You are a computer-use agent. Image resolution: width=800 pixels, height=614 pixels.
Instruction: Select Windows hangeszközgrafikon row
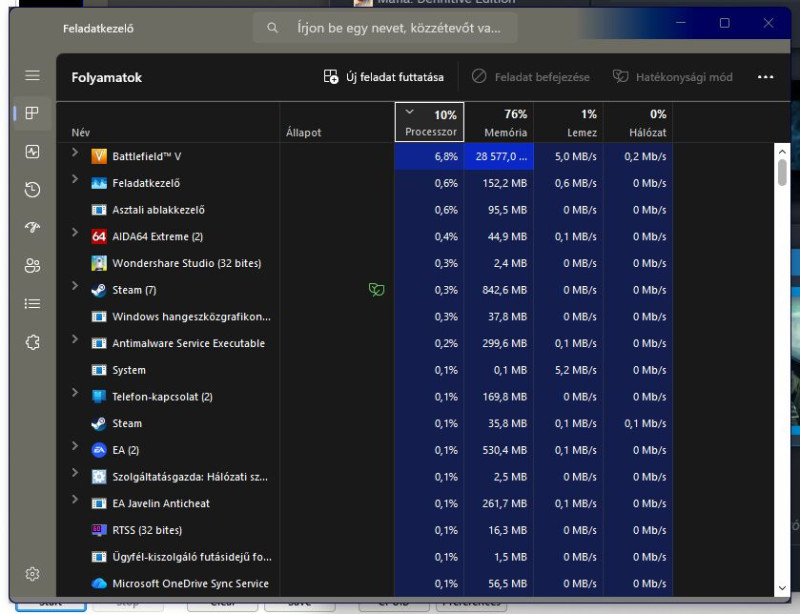tap(364, 316)
